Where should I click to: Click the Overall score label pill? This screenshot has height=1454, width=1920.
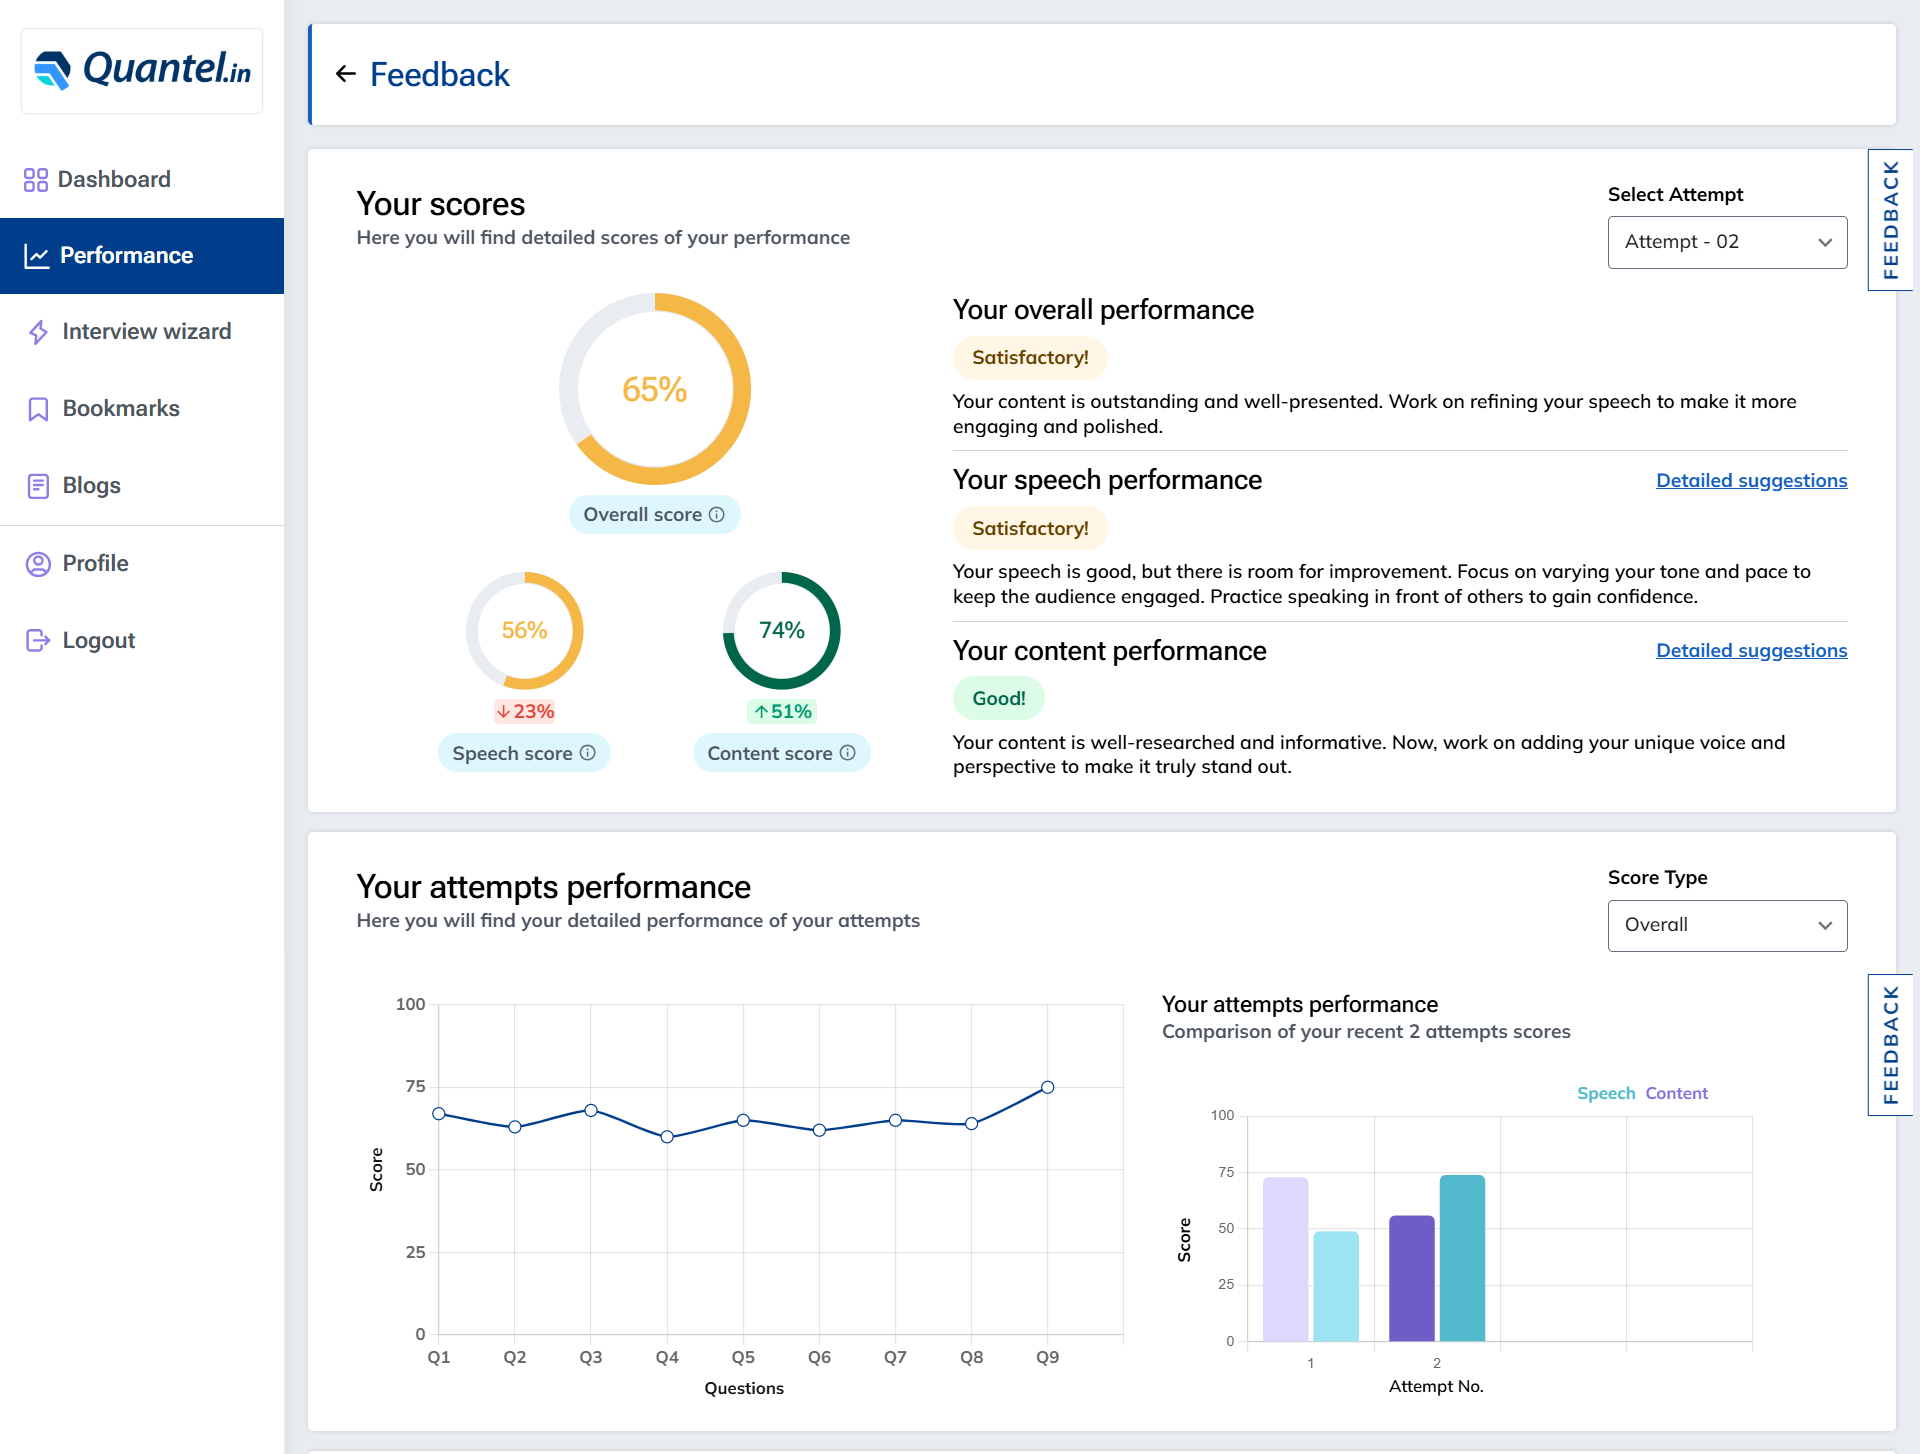(654, 514)
